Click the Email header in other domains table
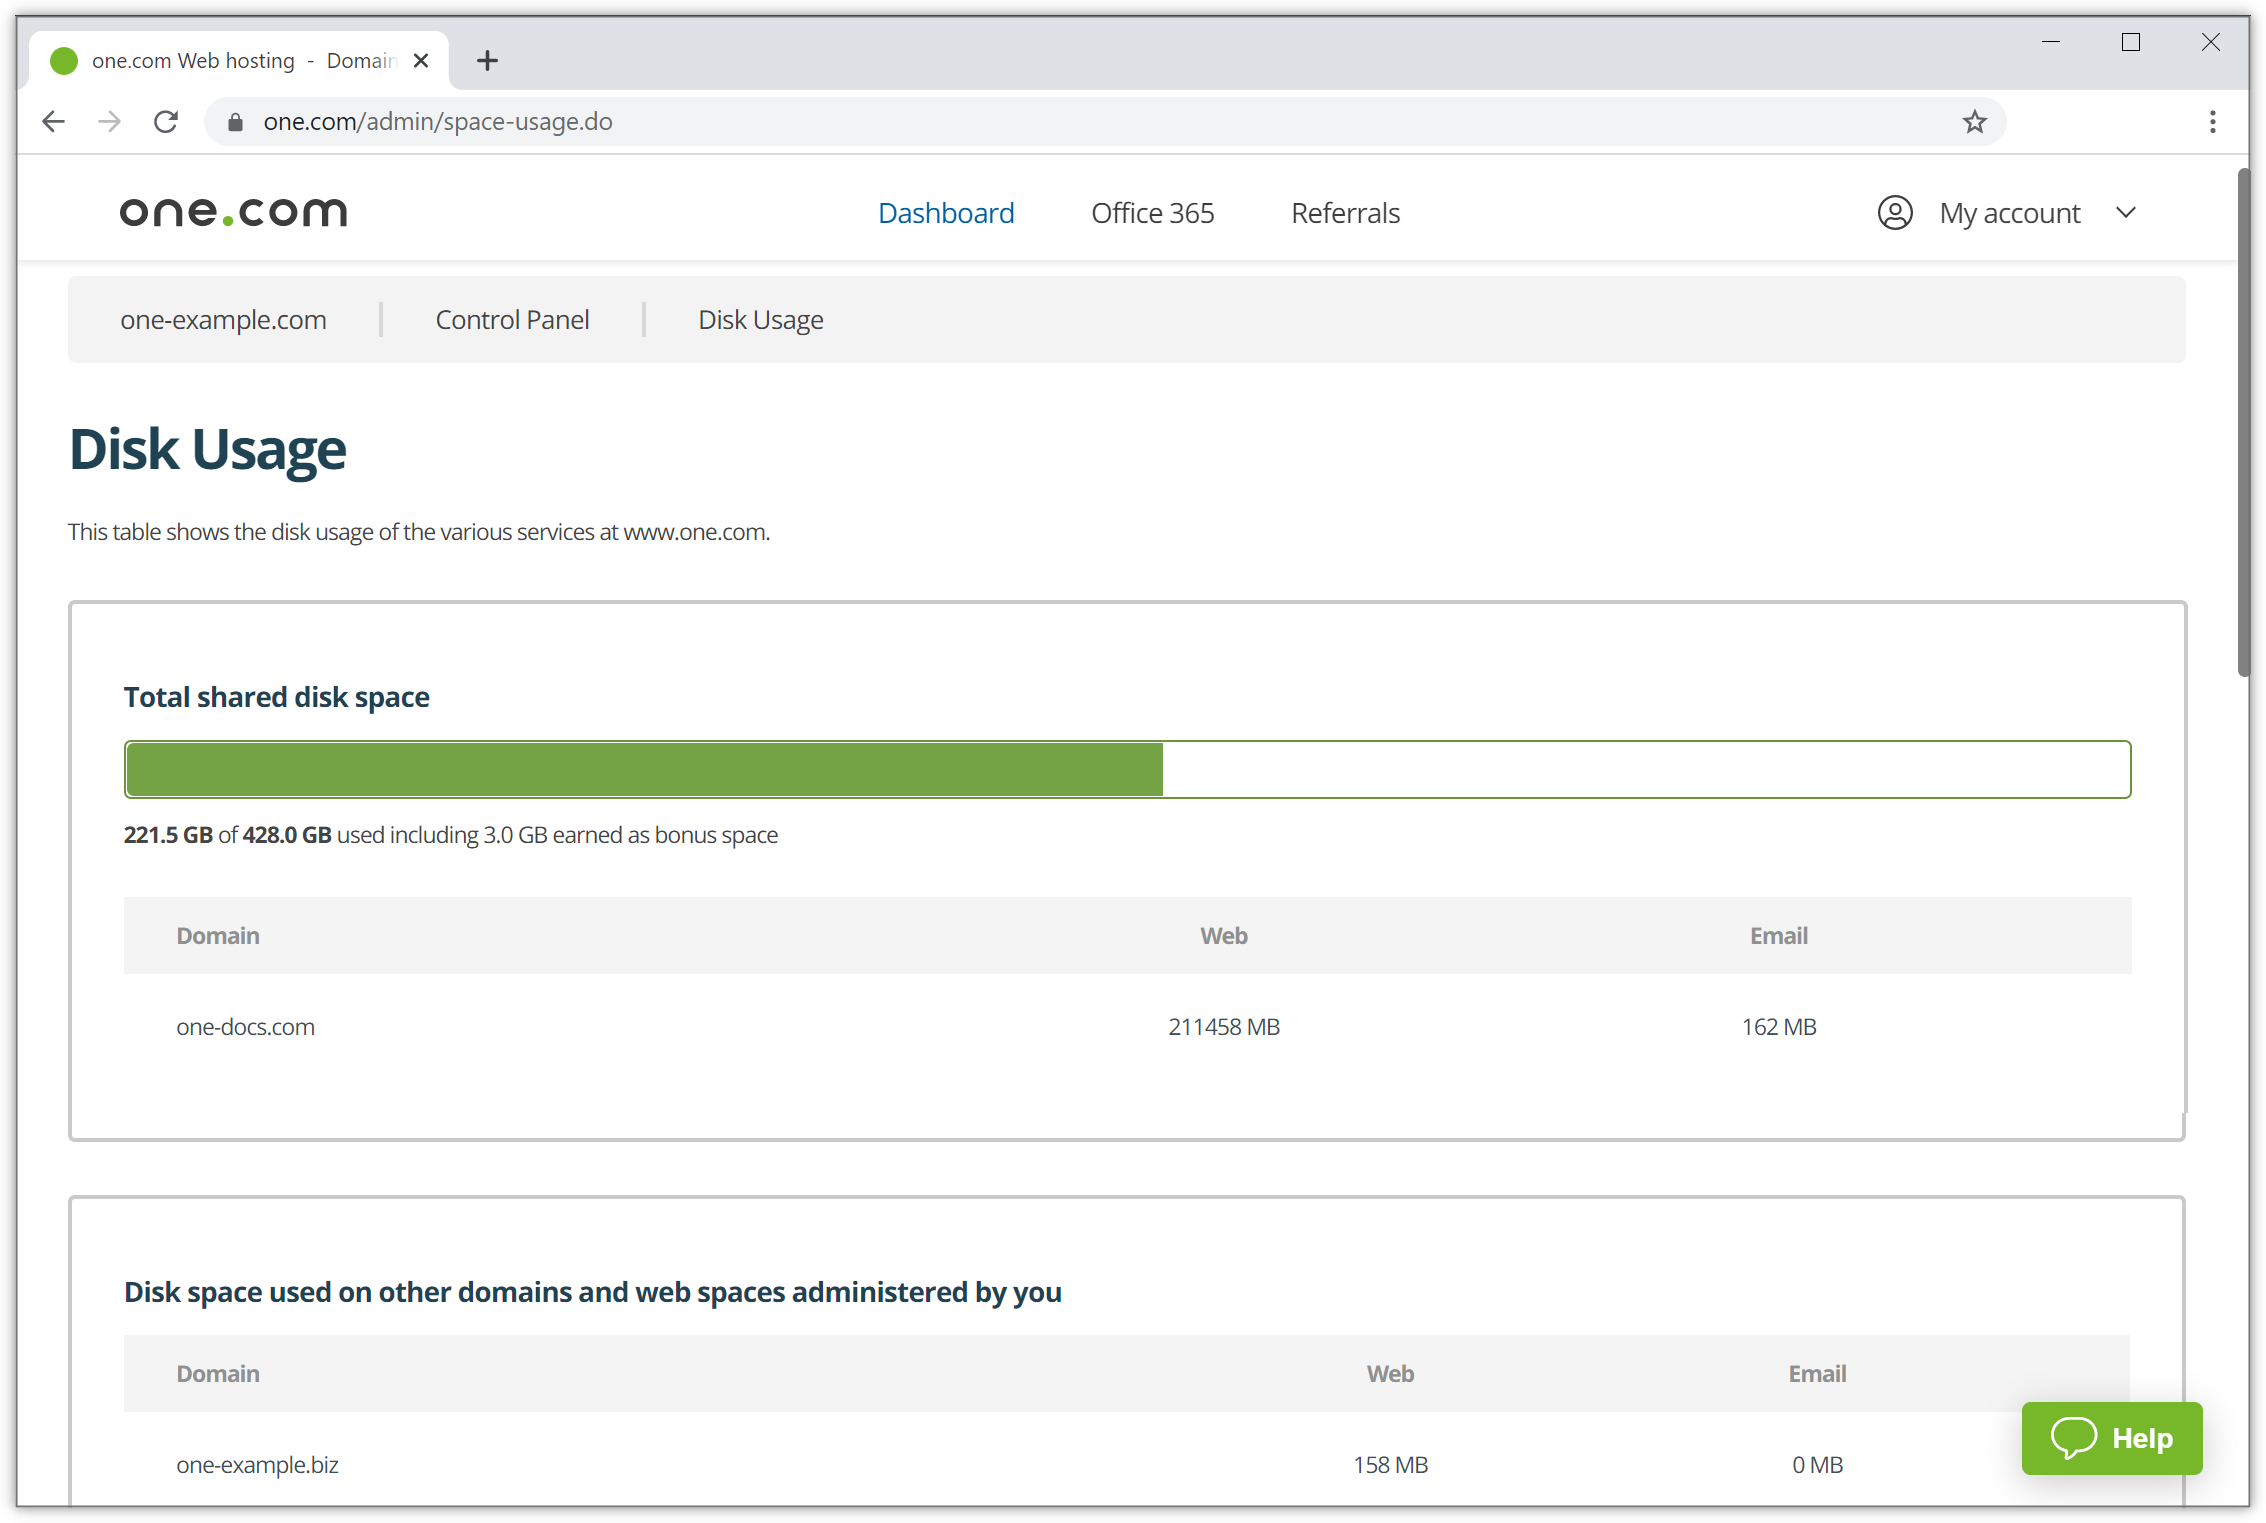 pos(1817,1374)
